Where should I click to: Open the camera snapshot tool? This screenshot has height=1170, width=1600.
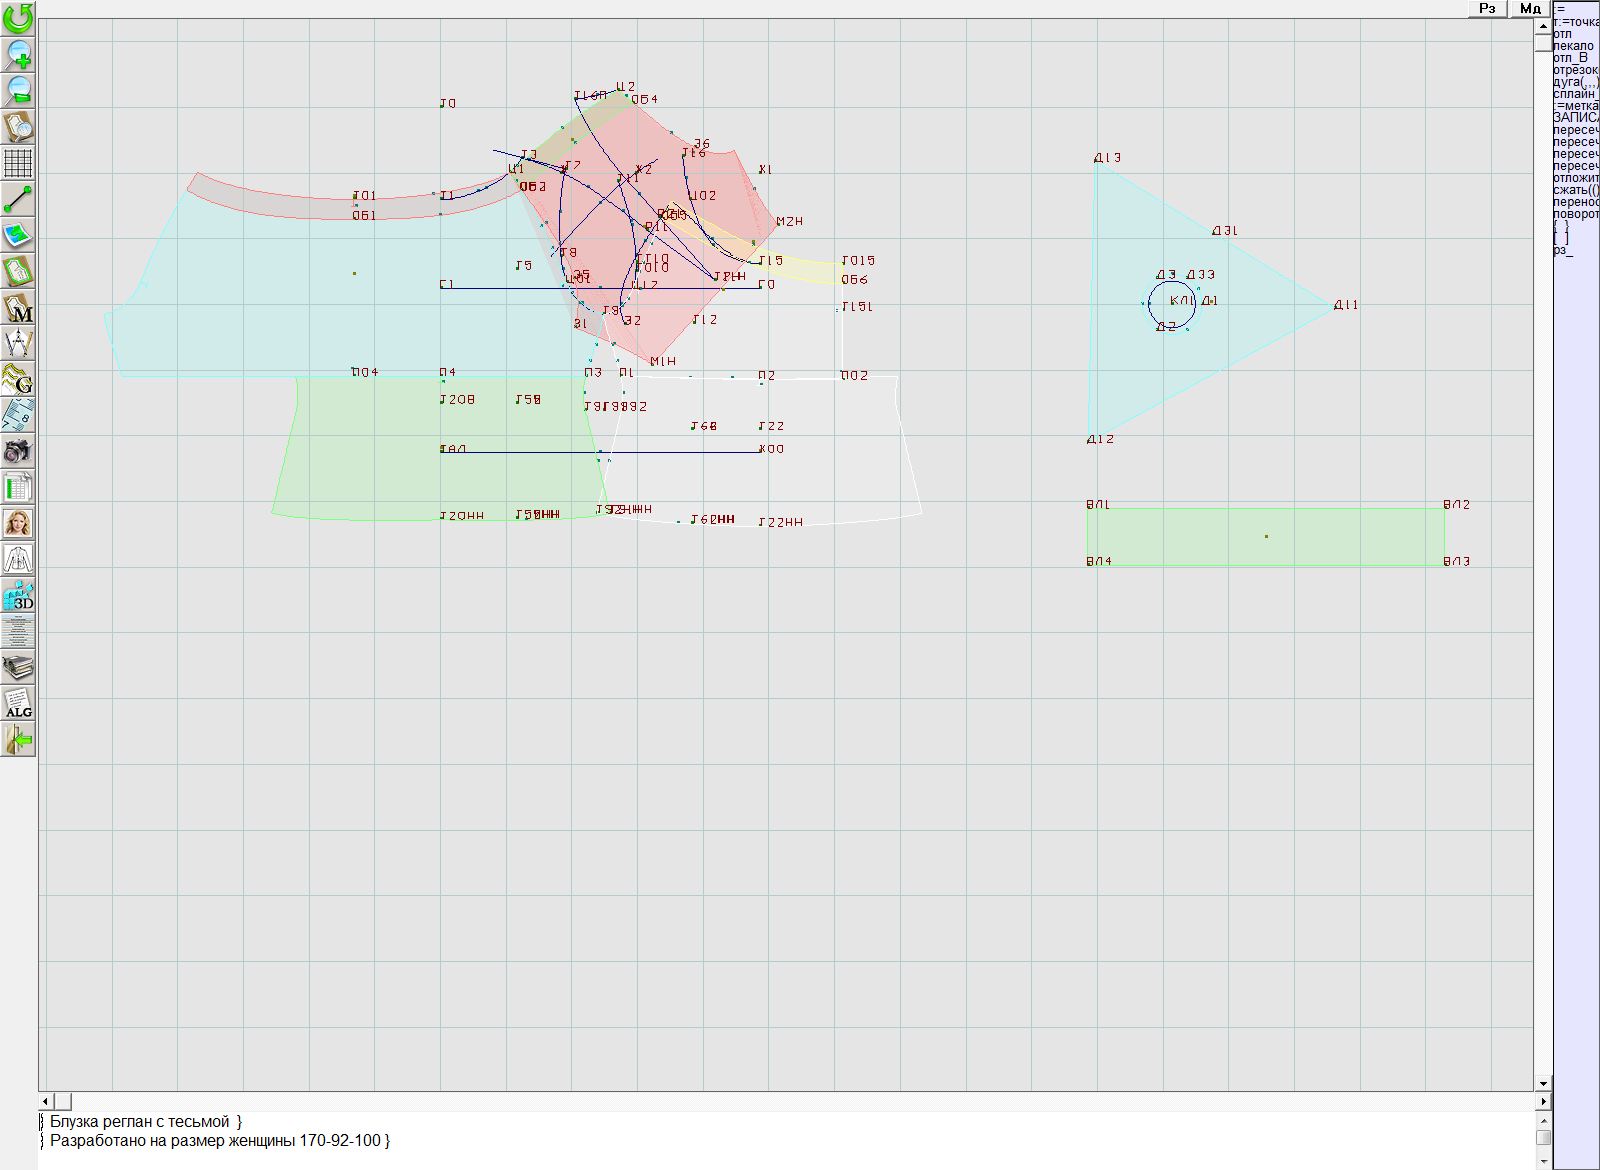pyautogui.click(x=18, y=451)
